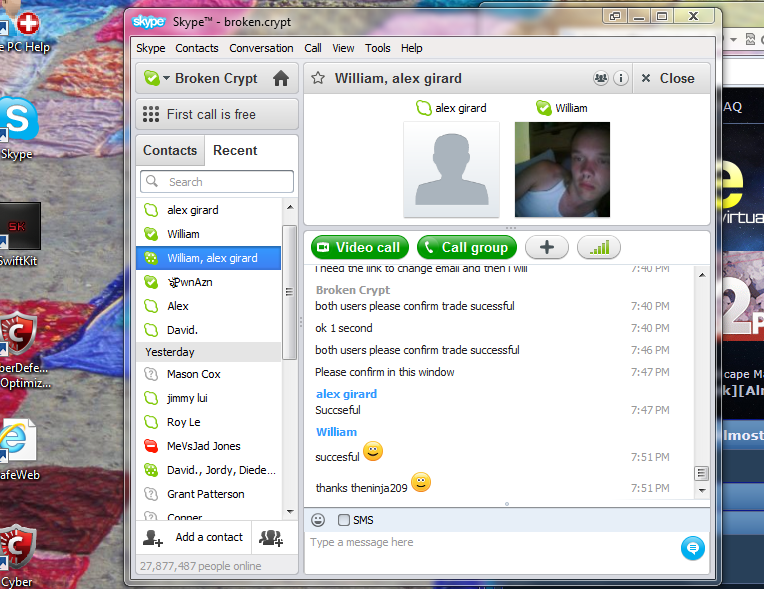
Task: Open the Help menu
Action: [412, 48]
